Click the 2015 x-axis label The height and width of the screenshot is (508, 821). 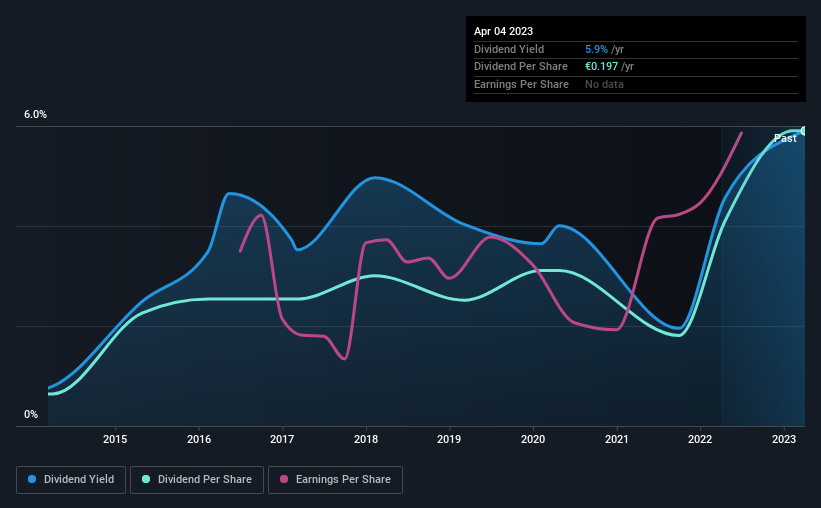click(x=115, y=439)
